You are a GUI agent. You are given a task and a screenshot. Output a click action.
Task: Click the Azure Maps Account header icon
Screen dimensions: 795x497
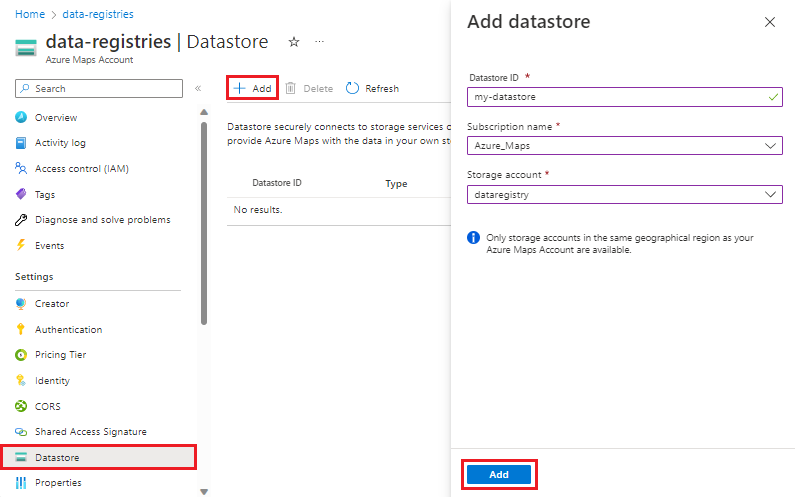(26, 48)
